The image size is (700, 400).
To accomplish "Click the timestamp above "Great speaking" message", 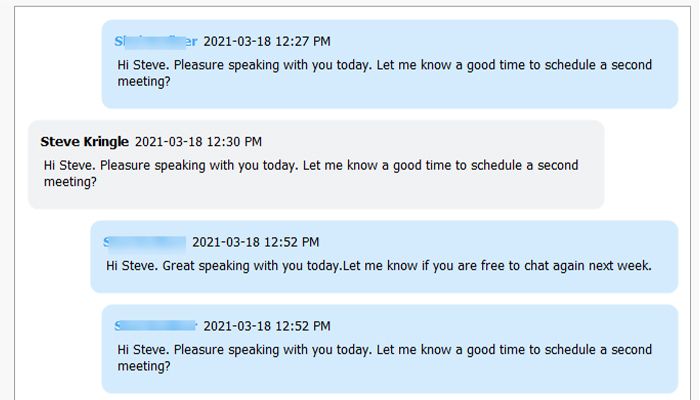I will [x=255, y=242].
